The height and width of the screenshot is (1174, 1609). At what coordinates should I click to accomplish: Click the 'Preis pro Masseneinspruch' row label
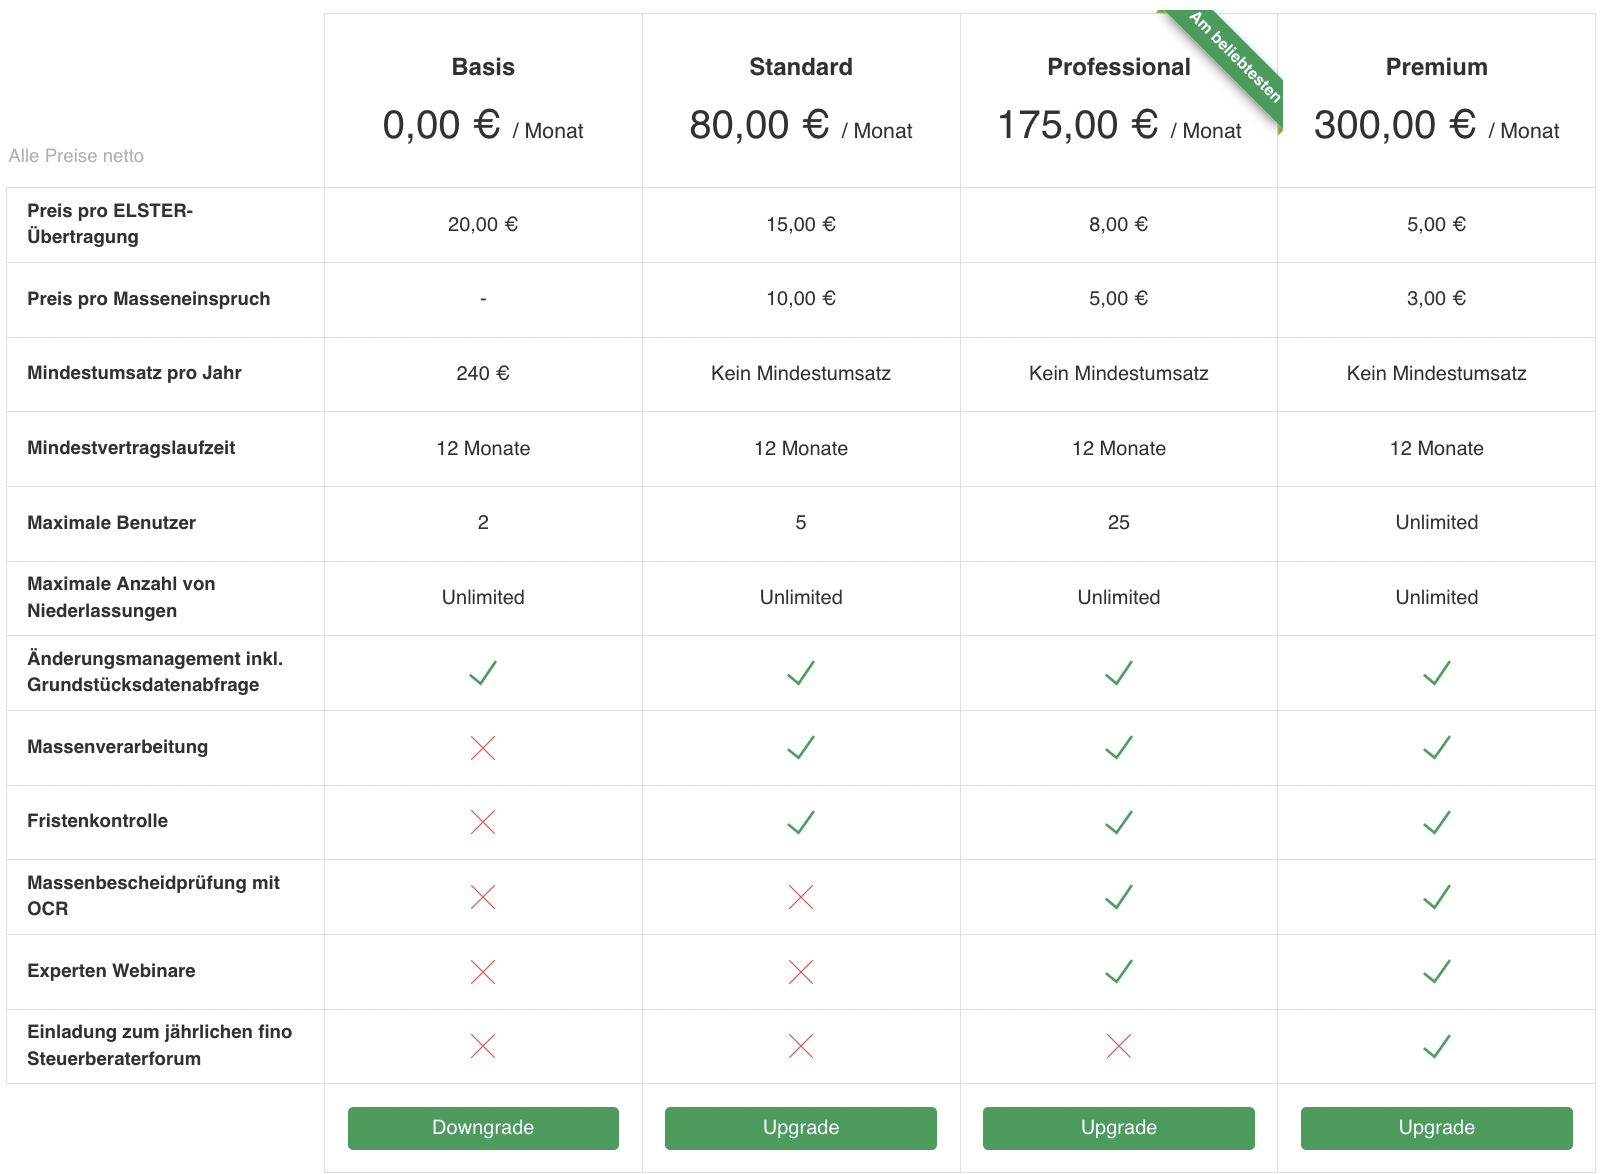point(149,299)
